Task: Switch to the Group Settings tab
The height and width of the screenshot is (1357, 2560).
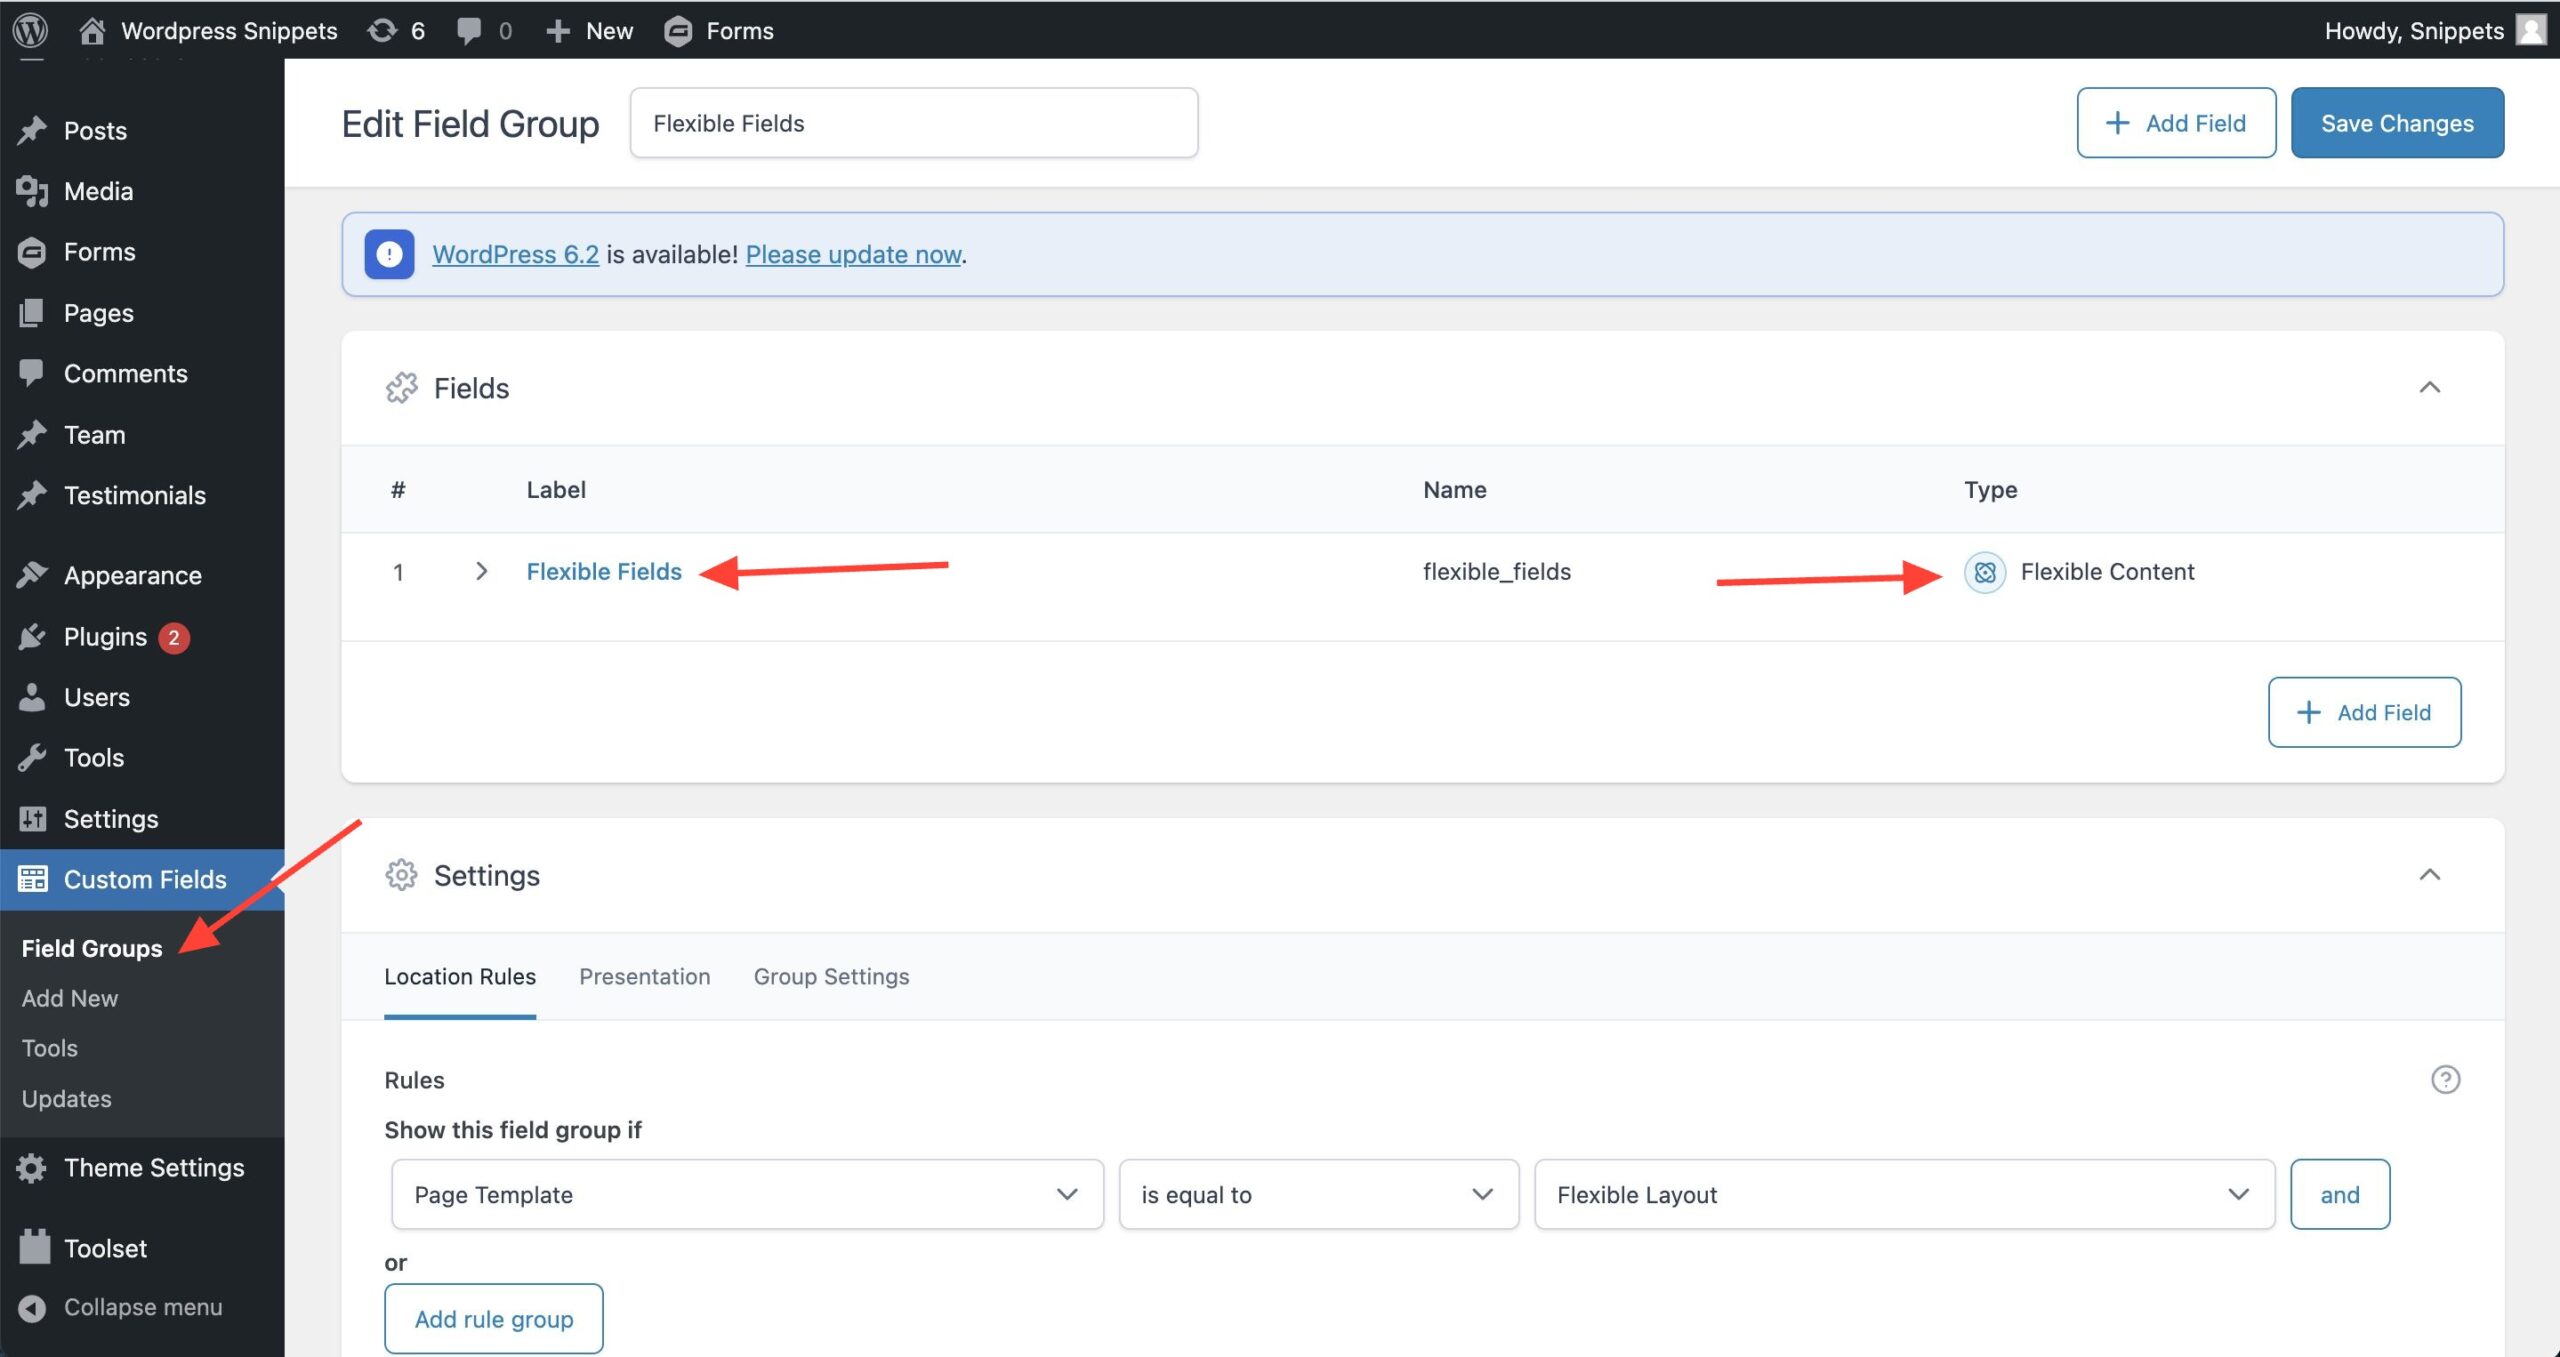Action: point(831,976)
